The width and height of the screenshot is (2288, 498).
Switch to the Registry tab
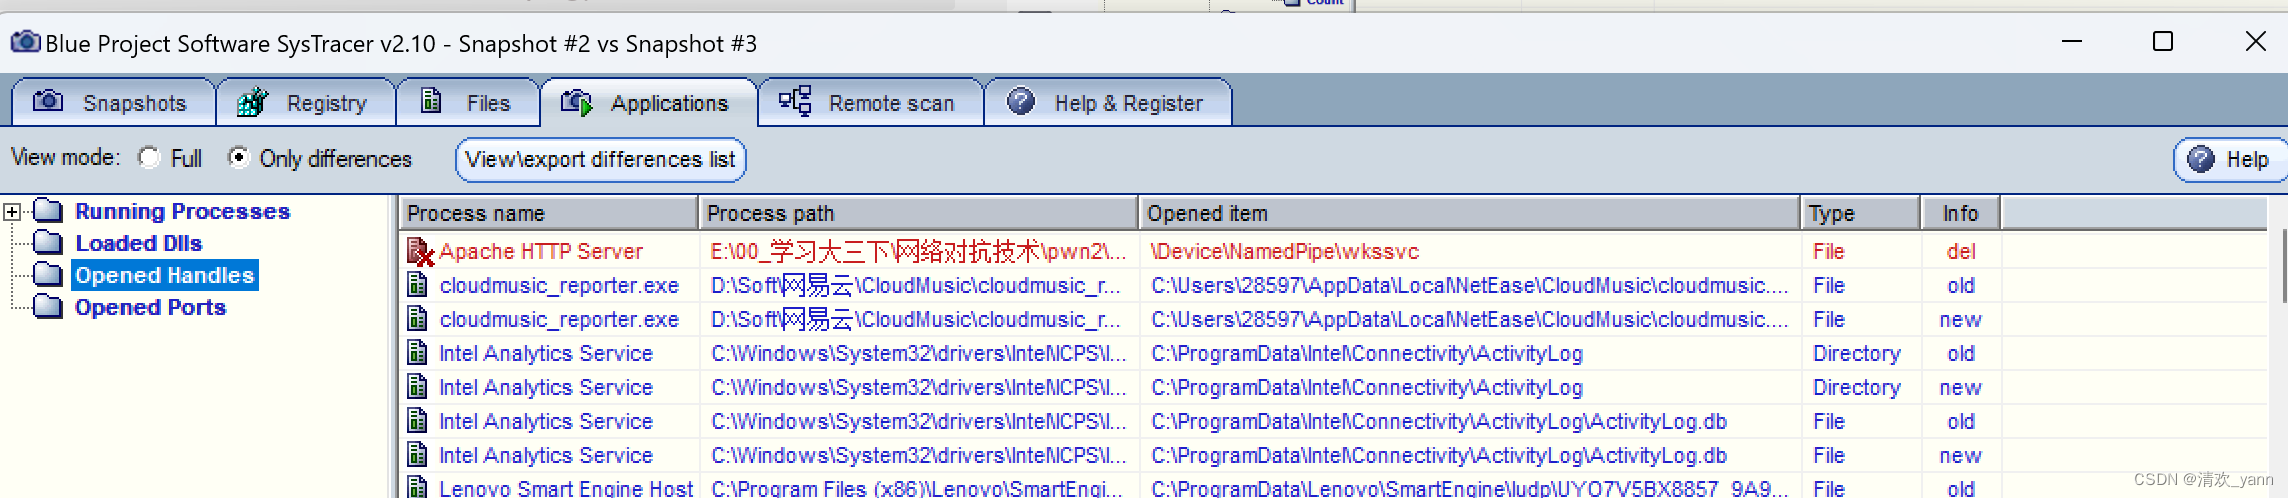tap(306, 102)
